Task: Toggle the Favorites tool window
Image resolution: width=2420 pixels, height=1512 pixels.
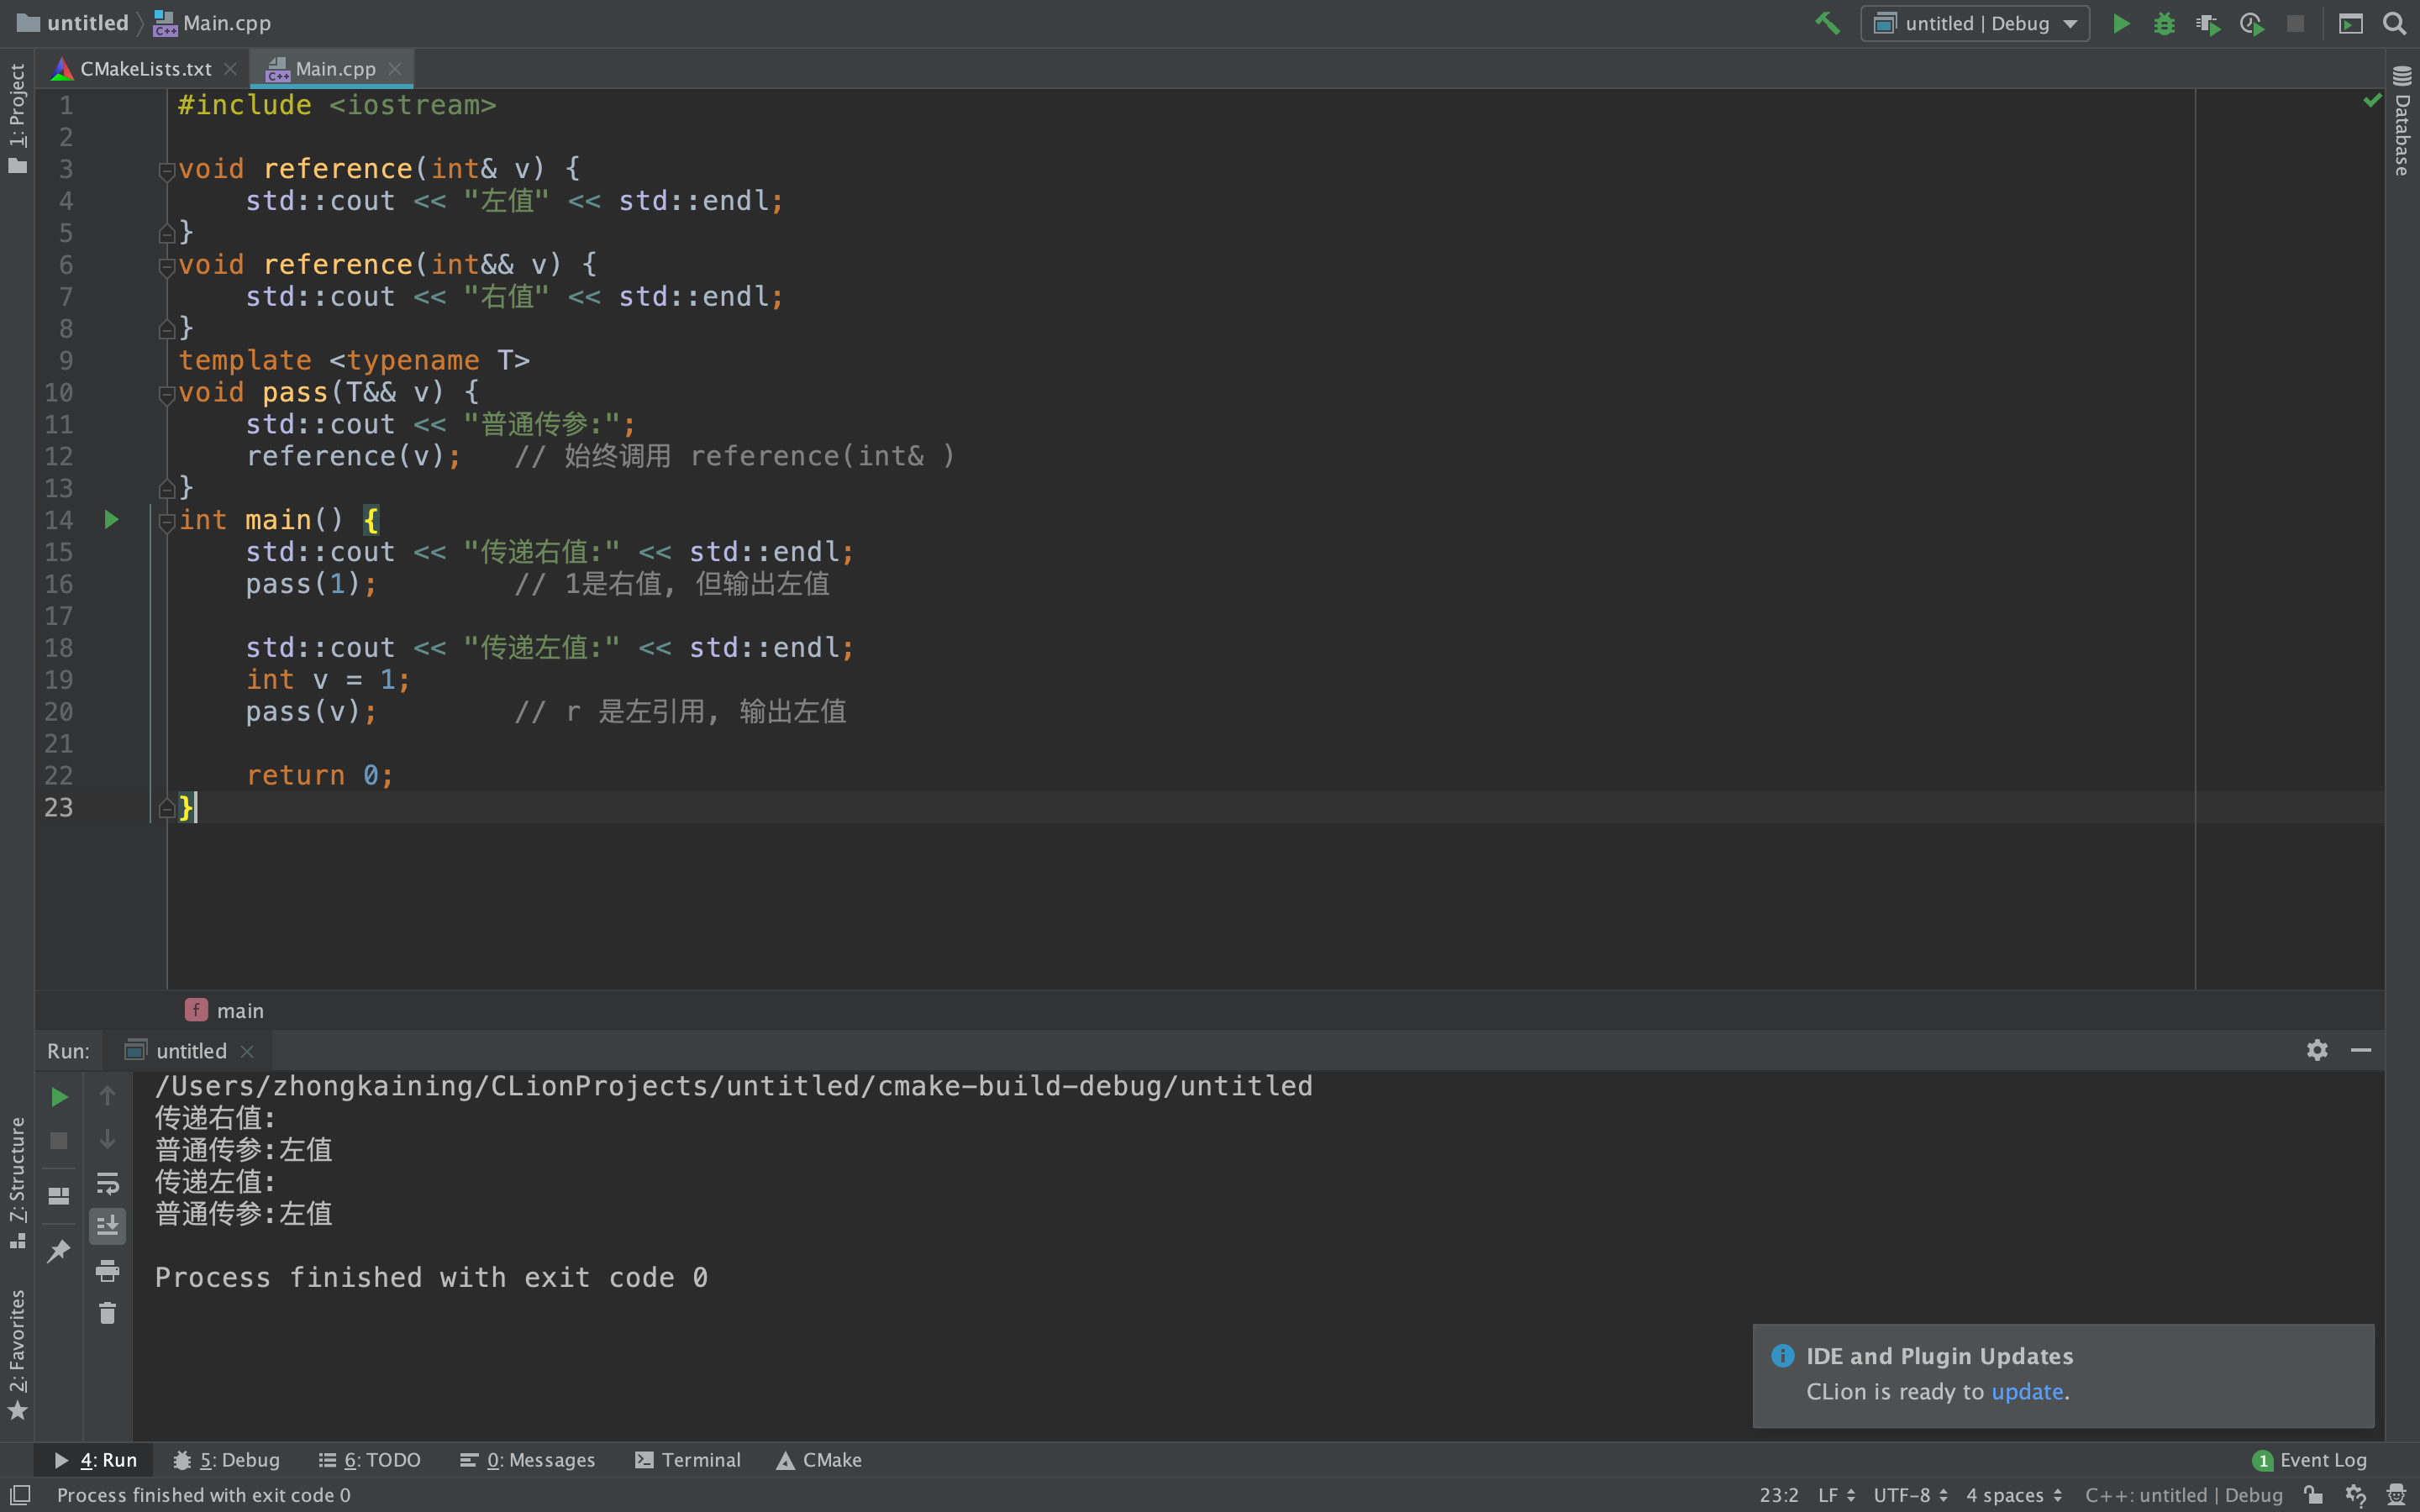Action: tap(17, 1354)
